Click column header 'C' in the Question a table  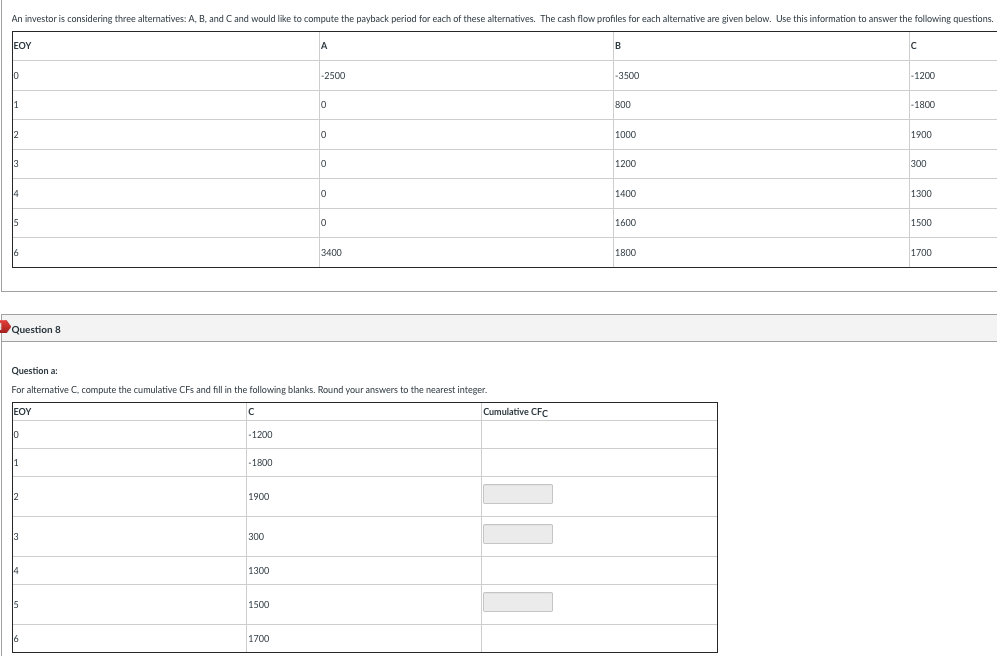point(251,412)
